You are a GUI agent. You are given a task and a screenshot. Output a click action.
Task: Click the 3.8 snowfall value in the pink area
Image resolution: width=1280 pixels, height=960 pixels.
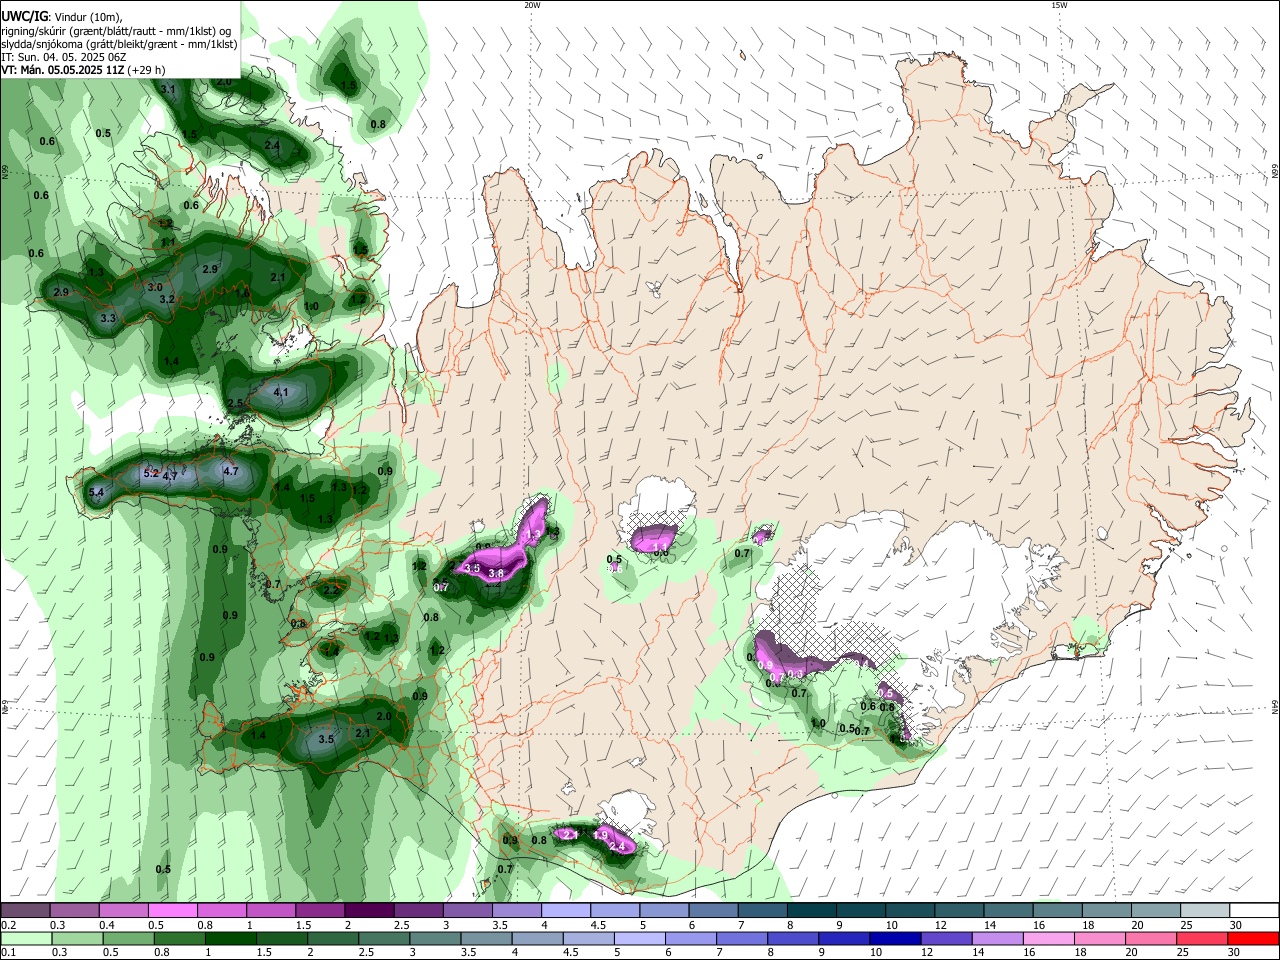(x=495, y=572)
